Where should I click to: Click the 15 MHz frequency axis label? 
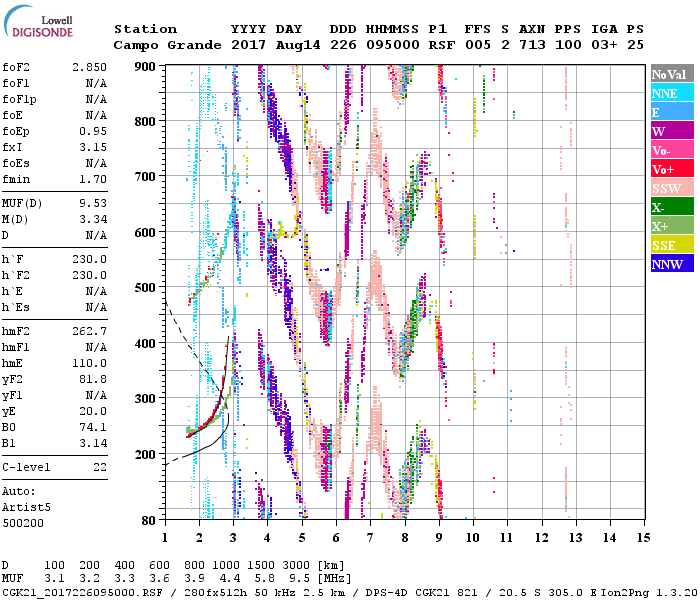point(642,537)
